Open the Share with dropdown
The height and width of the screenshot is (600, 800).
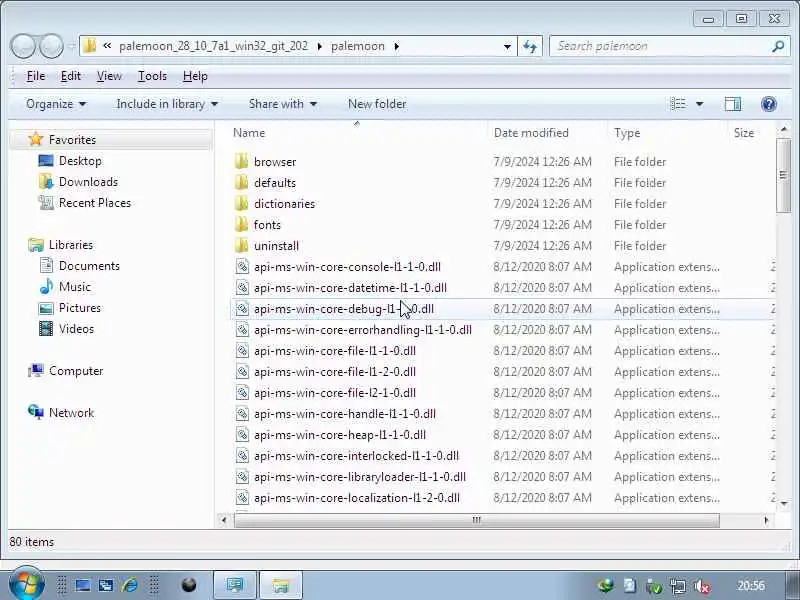[283, 104]
